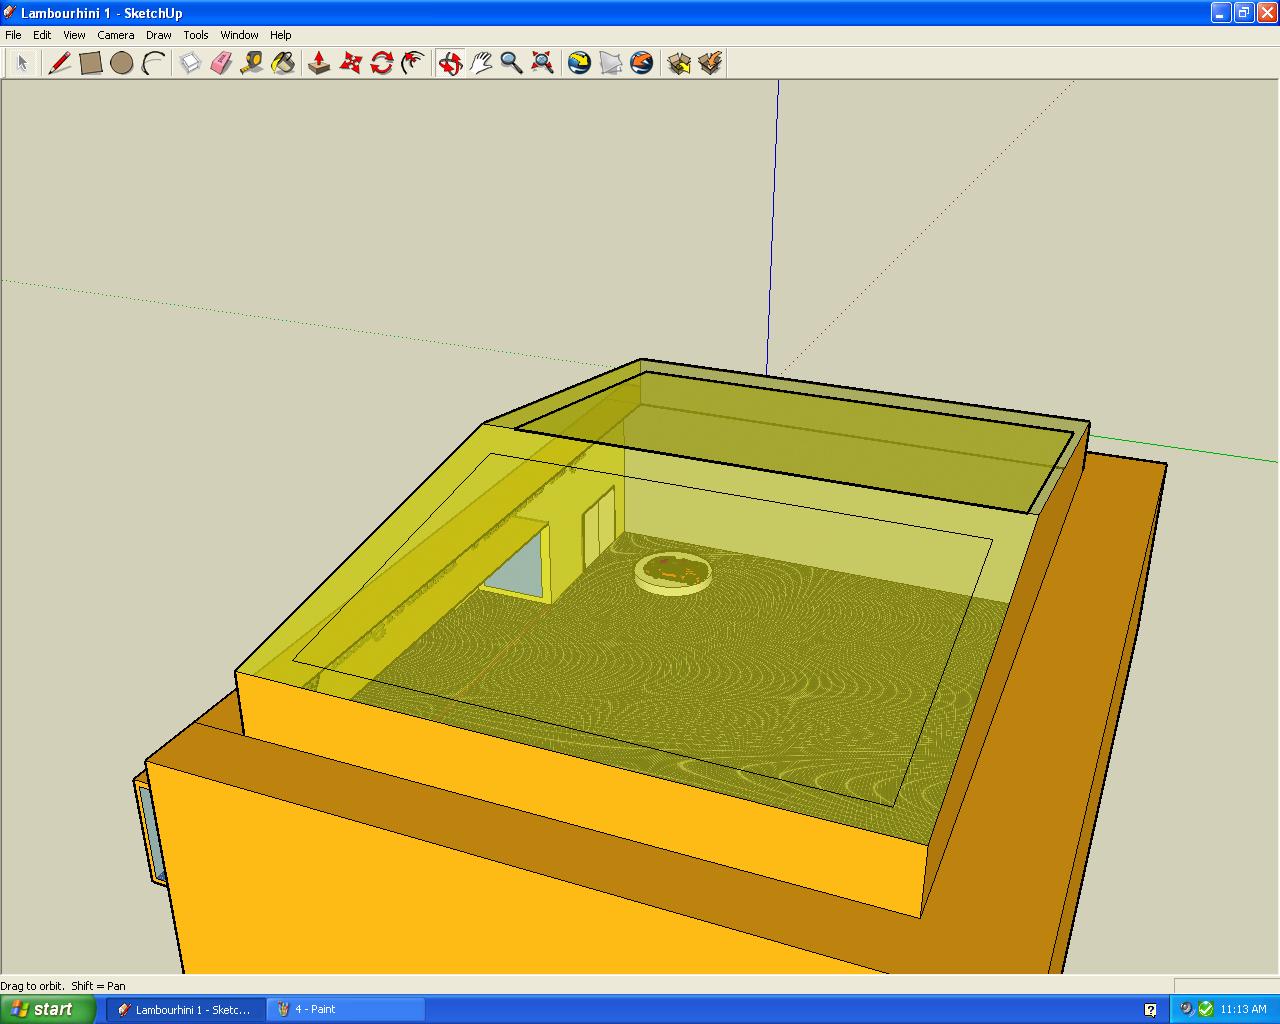Open the File menu
1280x1024 pixels.
(13, 35)
